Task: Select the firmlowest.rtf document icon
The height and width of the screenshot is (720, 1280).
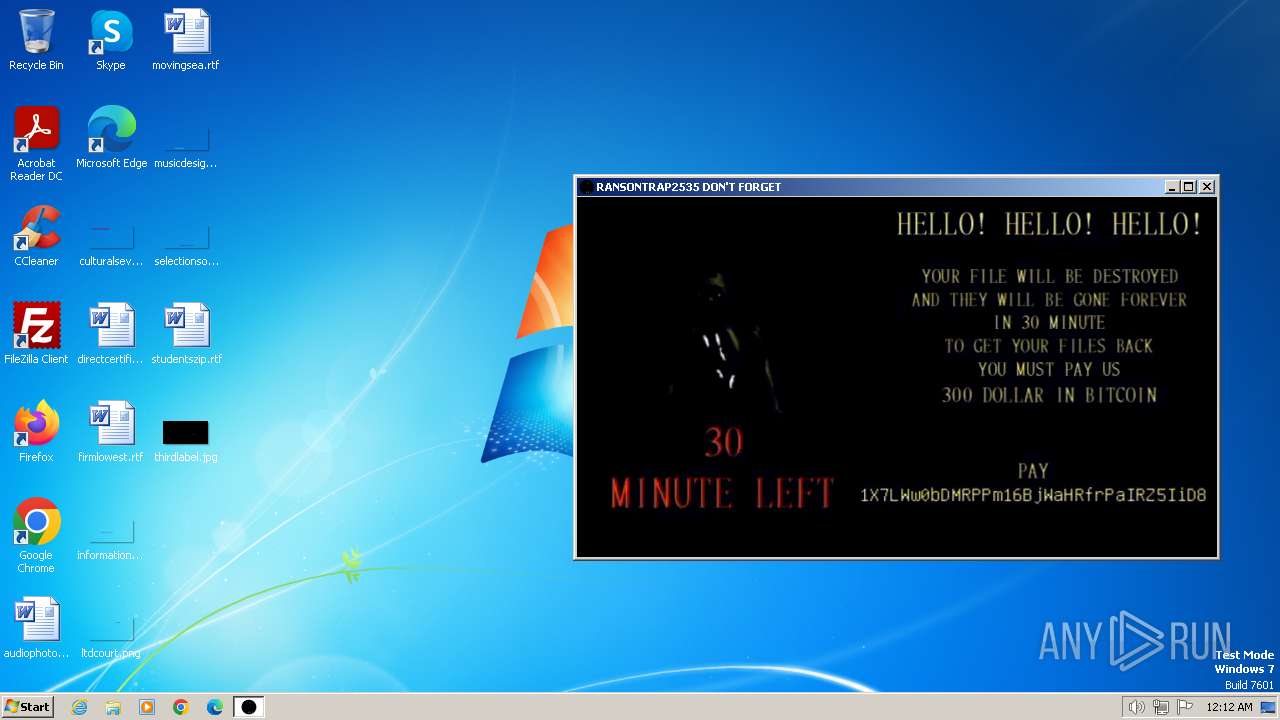Action: click(x=111, y=432)
